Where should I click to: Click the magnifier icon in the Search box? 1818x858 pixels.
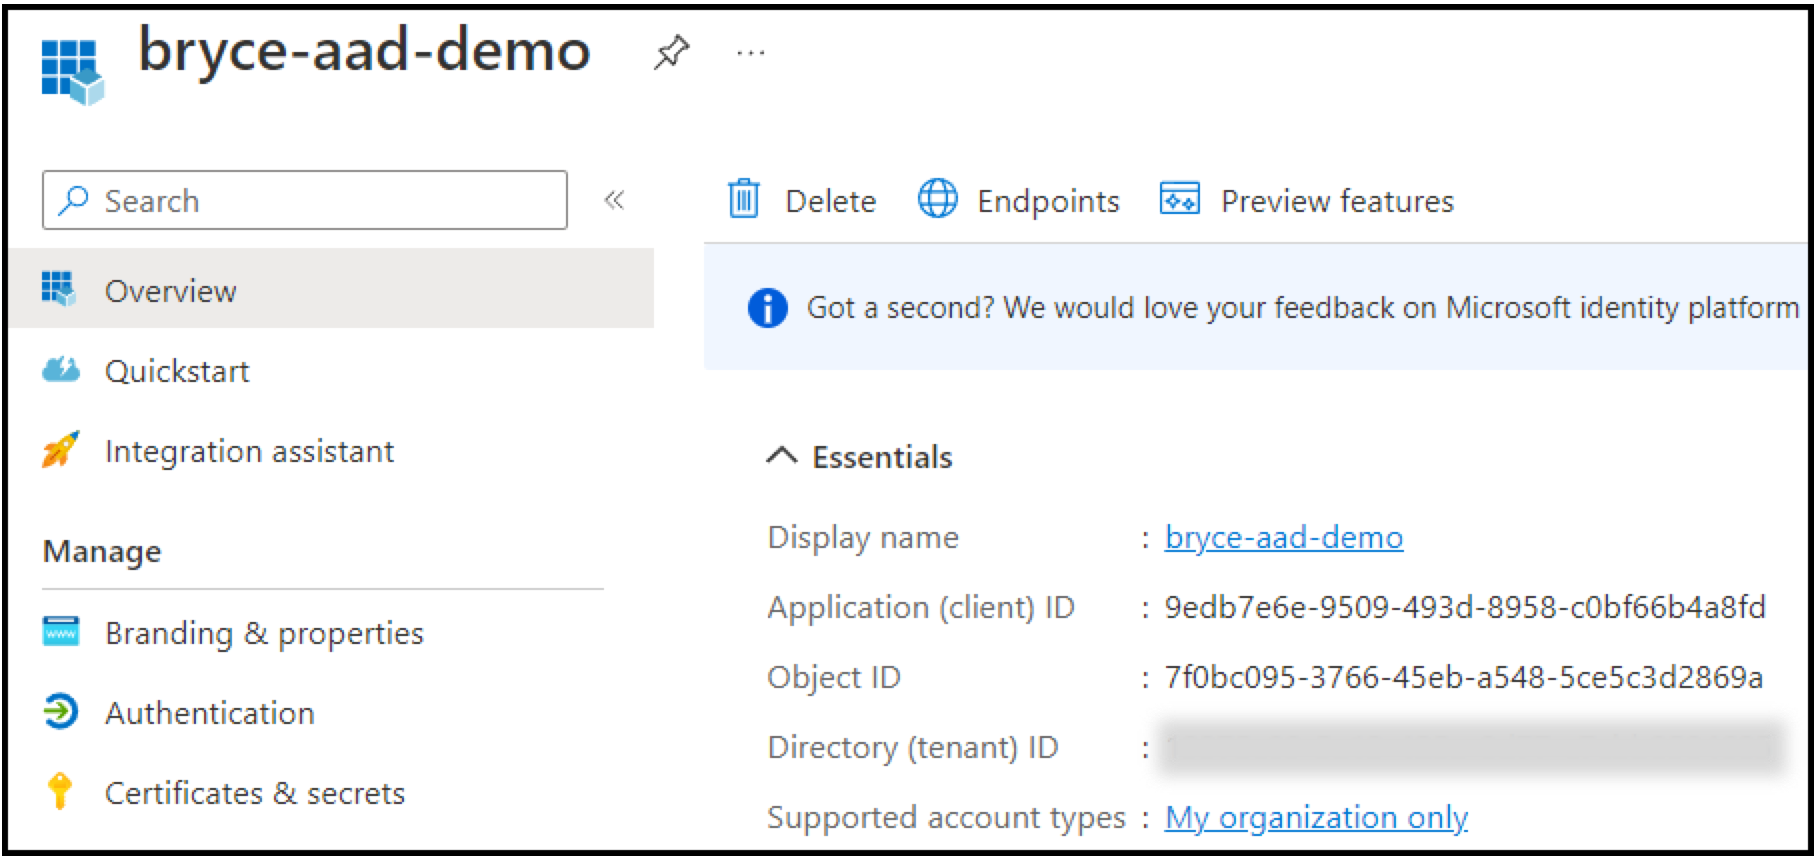pos(73,200)
